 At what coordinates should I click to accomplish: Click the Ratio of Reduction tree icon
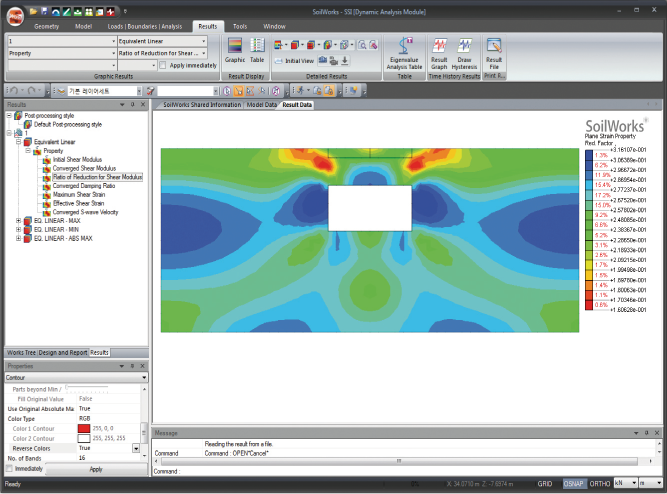pyautogui.click(x=47, y=177)
